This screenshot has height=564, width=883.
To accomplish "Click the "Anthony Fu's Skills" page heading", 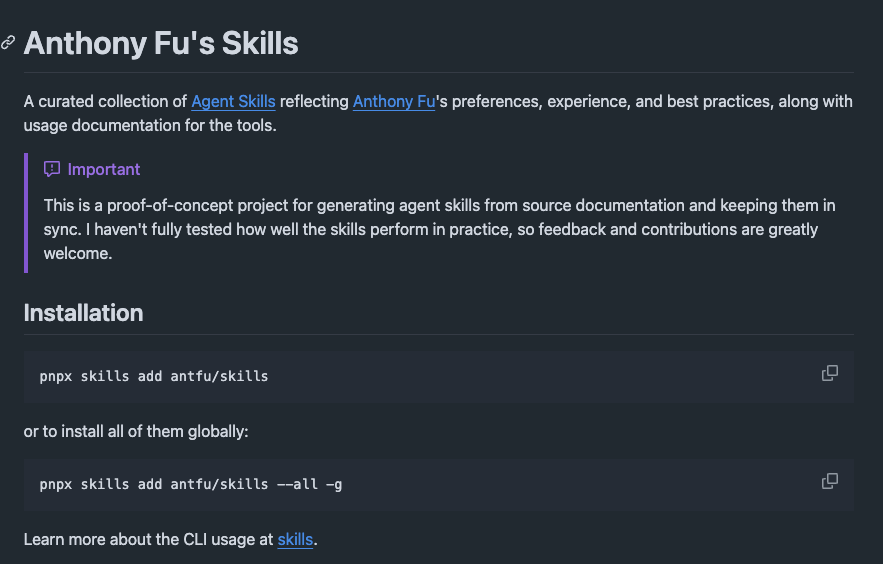I will coord(161,43).
